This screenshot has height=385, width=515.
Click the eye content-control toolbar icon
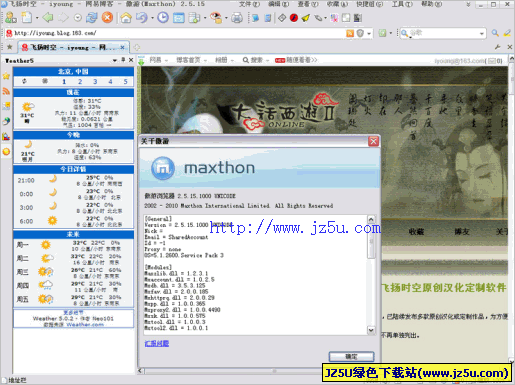[x=216, y=17]
